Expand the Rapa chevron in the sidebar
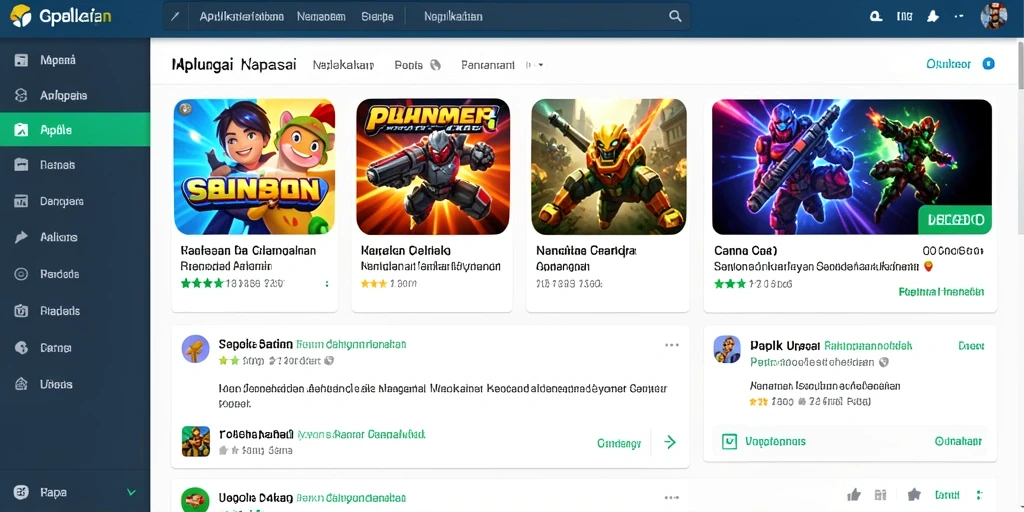Image resolution: width=1024 pixels, height=512 pixels. coord(131,492)
